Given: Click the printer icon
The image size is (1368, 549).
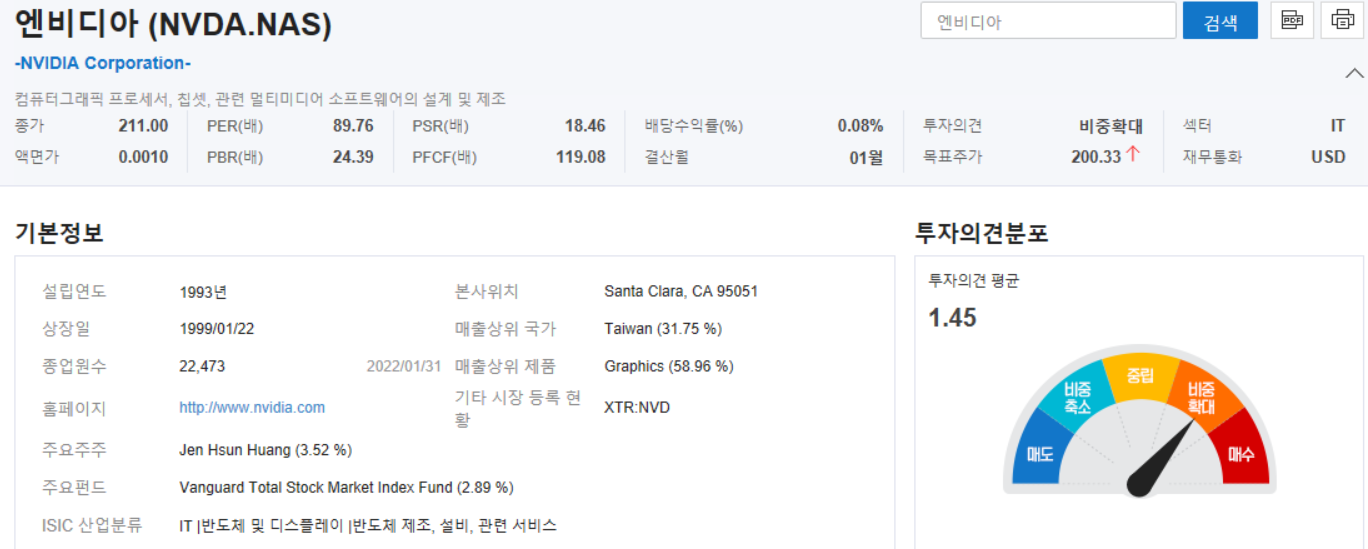Looking at the screenshot, I should click(1343, 20).
